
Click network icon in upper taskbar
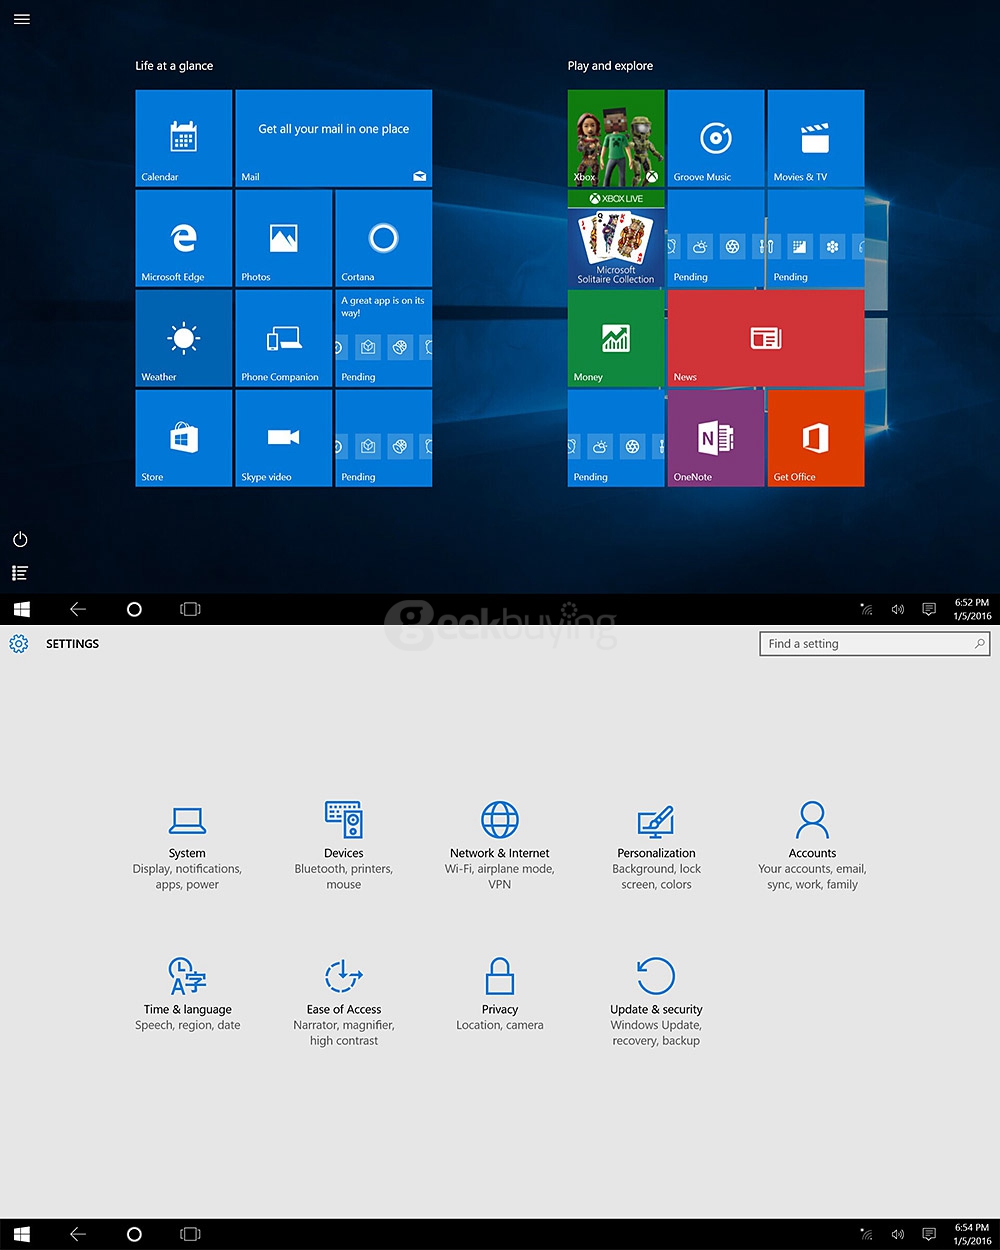pos(867,609)
